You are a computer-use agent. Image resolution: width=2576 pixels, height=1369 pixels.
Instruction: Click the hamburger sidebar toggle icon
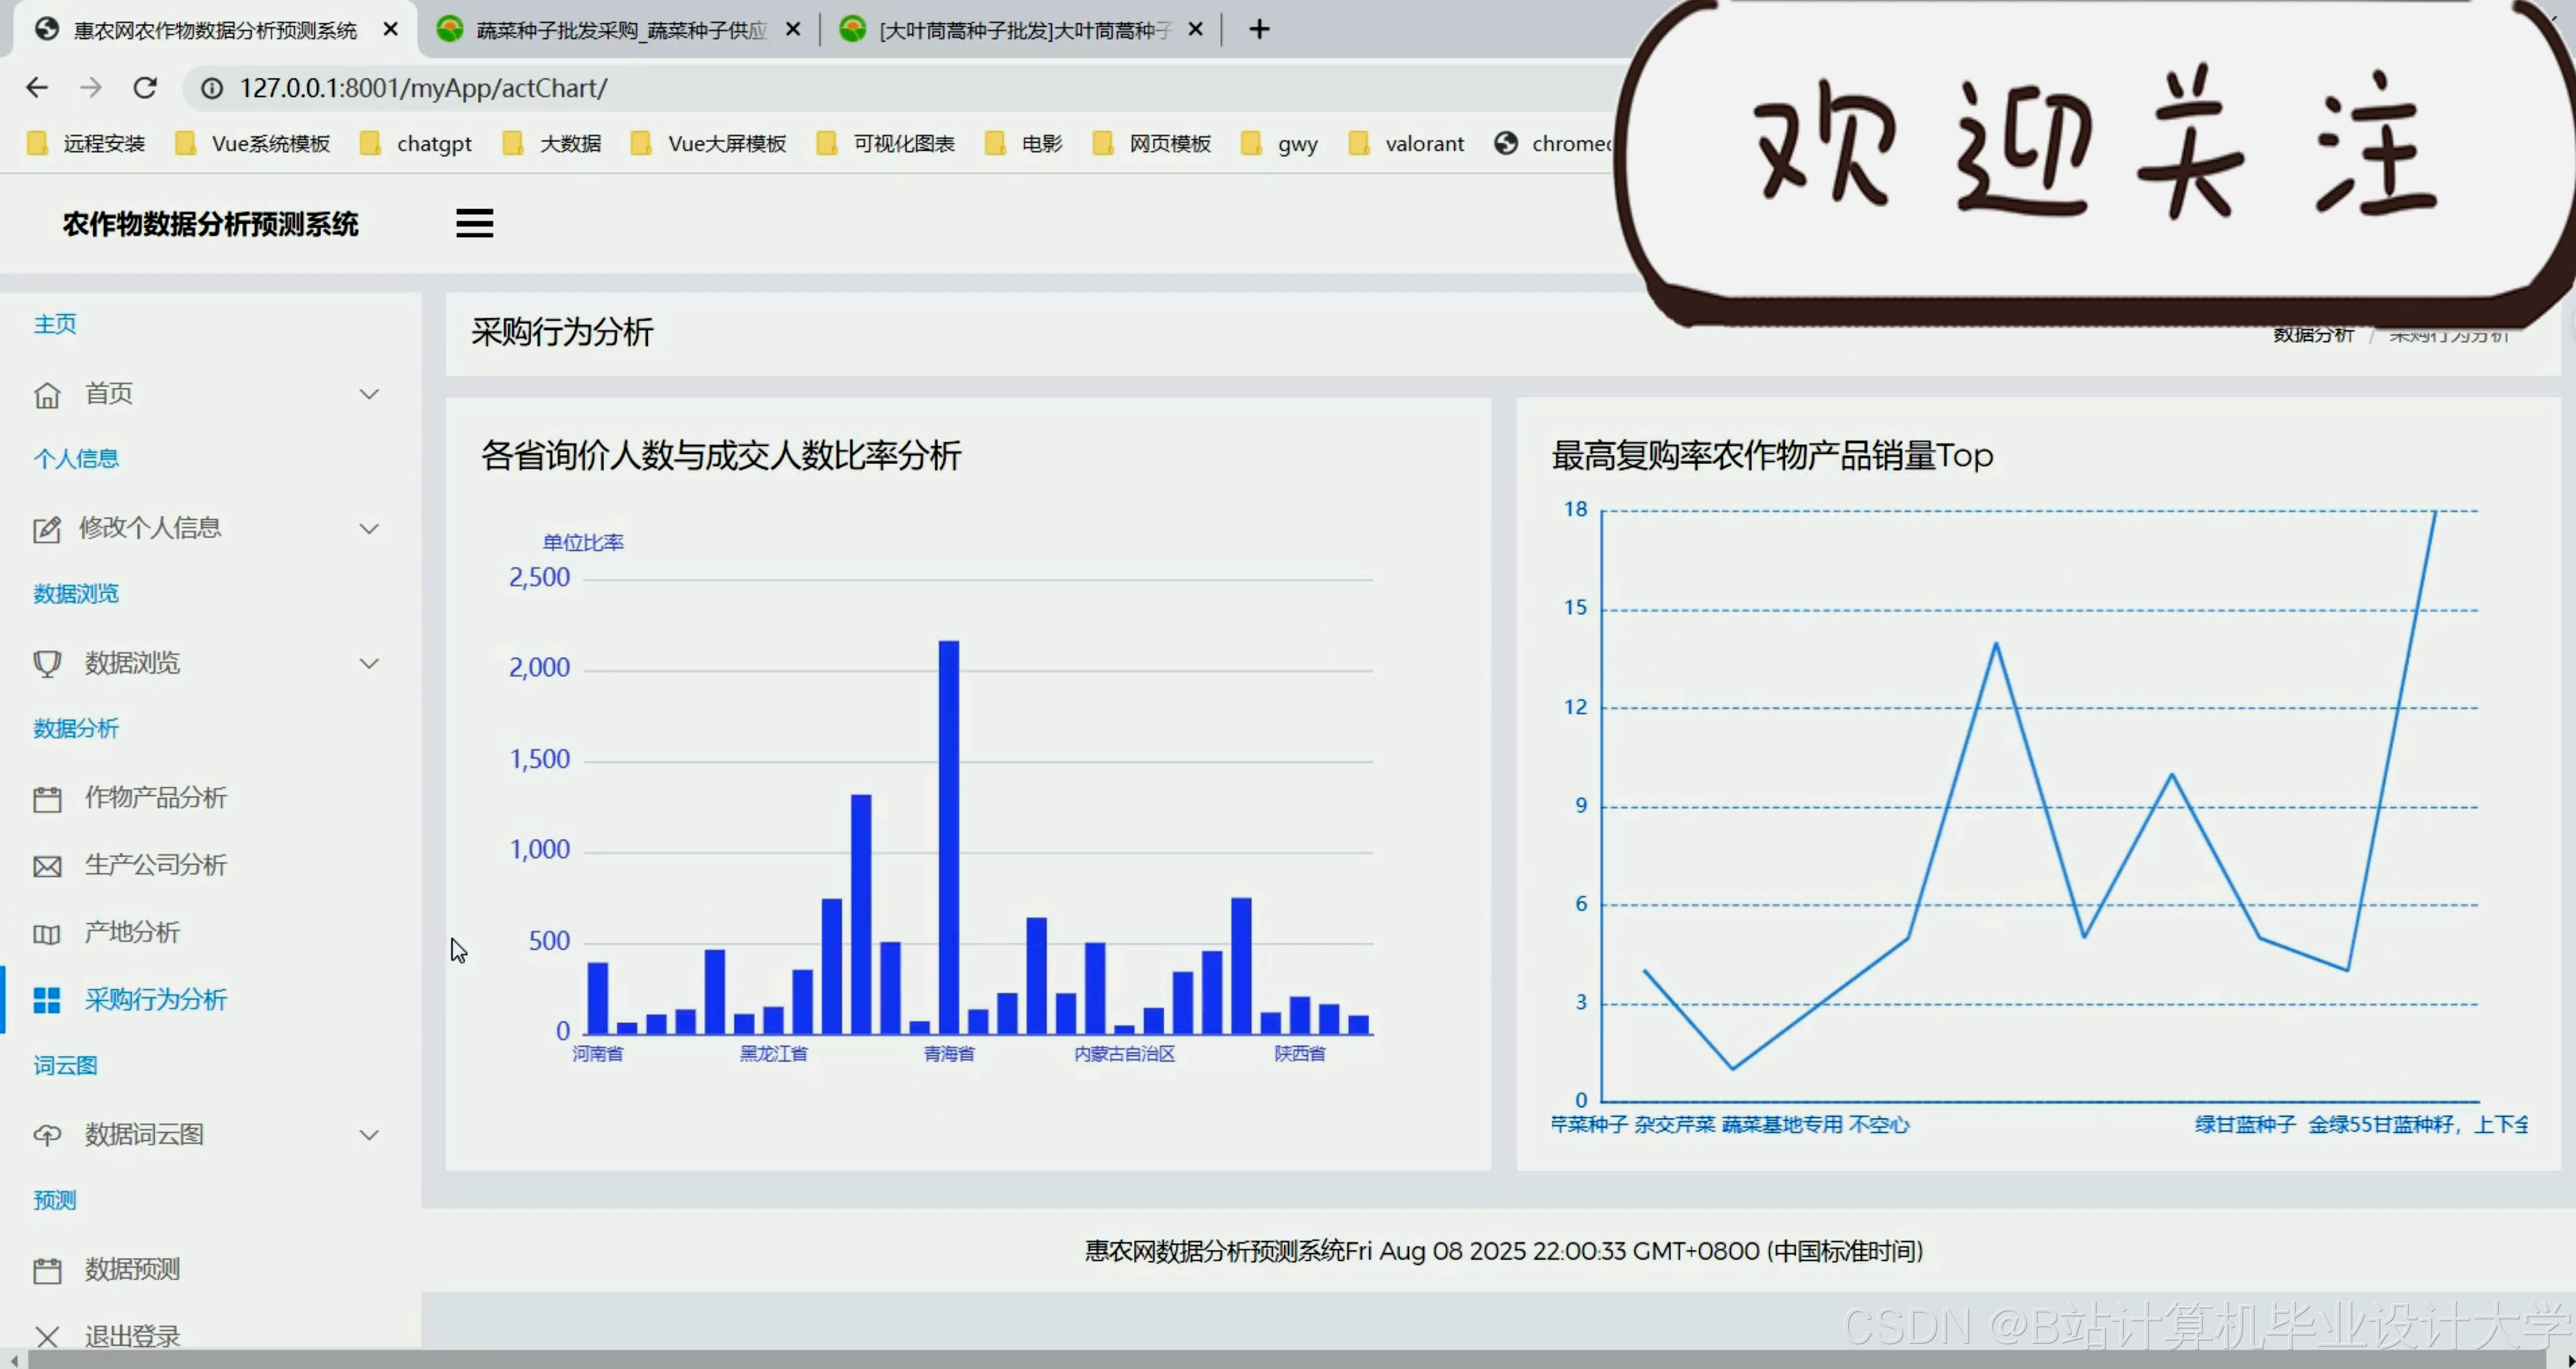[474, 223]
